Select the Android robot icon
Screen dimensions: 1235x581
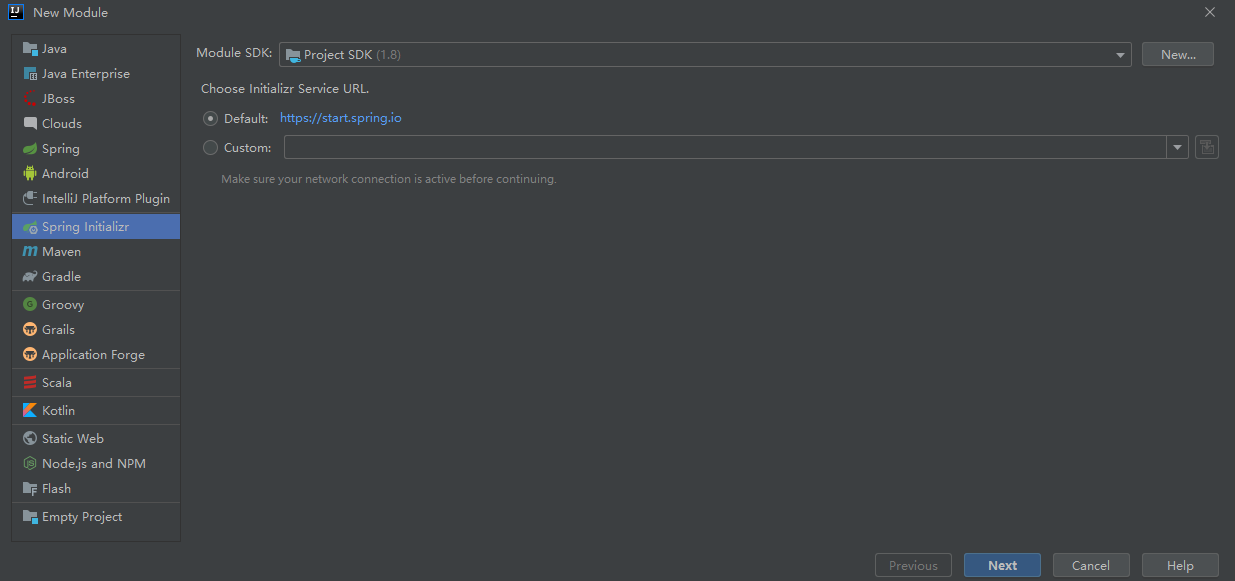point(30,173)
